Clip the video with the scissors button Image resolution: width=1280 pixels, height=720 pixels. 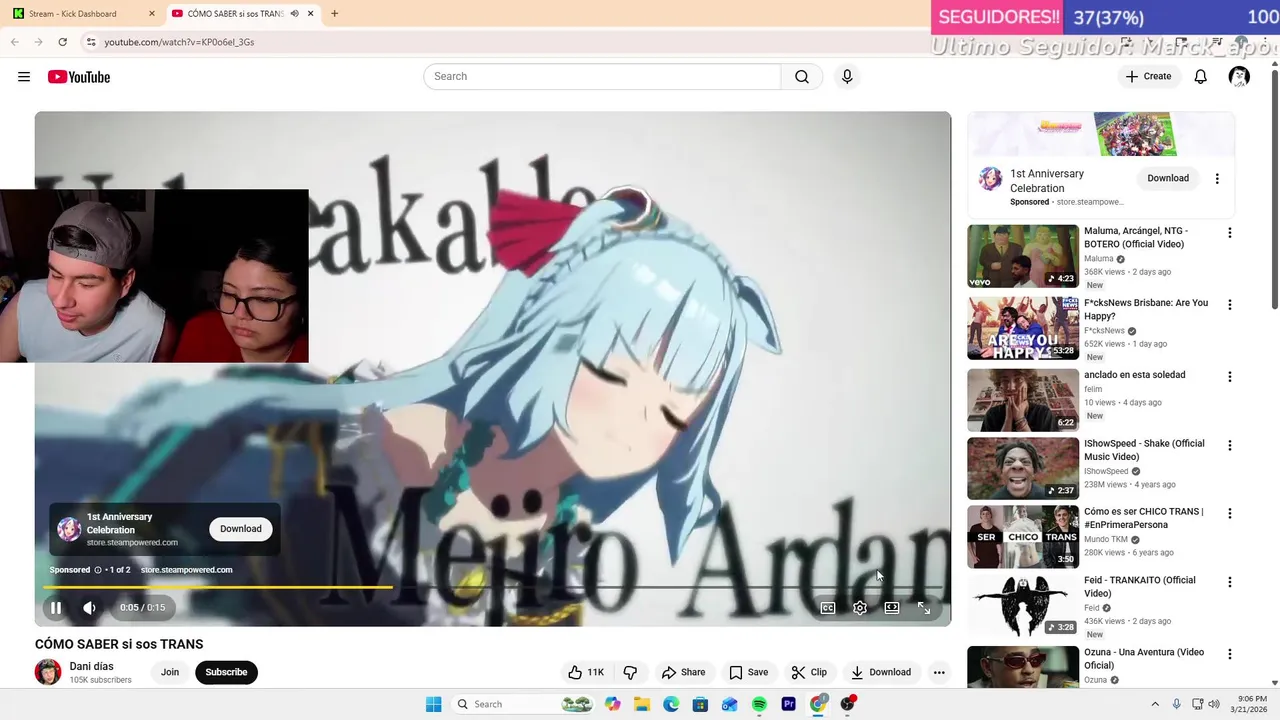tap(809, 672)
